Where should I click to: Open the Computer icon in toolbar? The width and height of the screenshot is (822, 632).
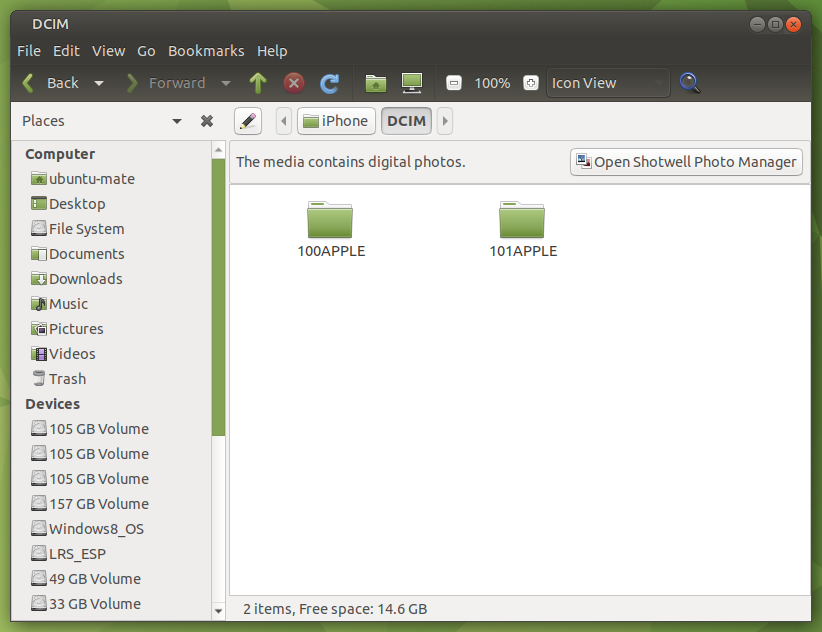coord(411,83)
